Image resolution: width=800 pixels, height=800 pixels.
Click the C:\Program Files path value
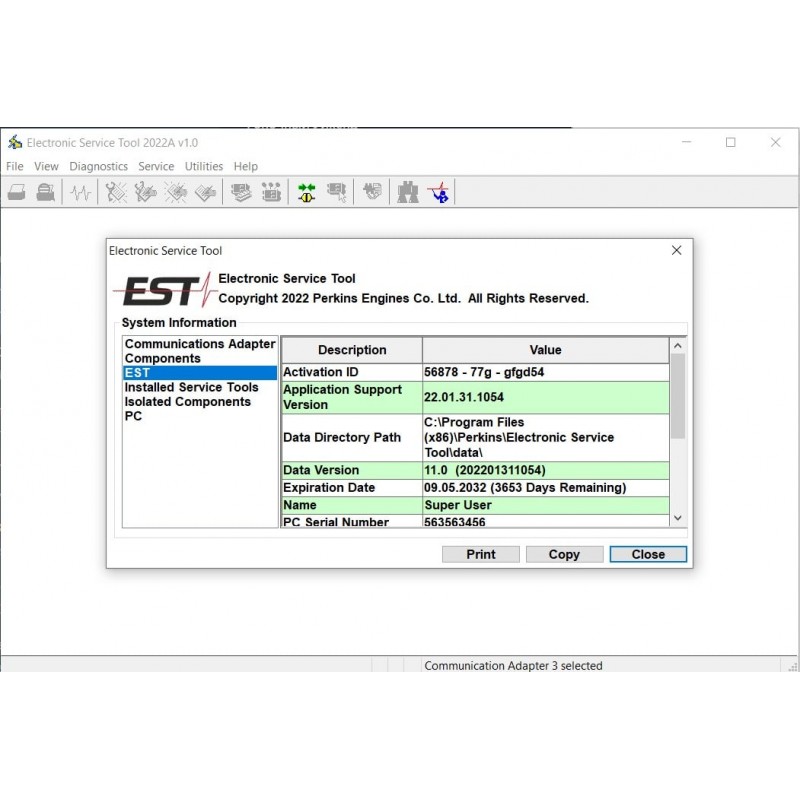pos(545,437)
